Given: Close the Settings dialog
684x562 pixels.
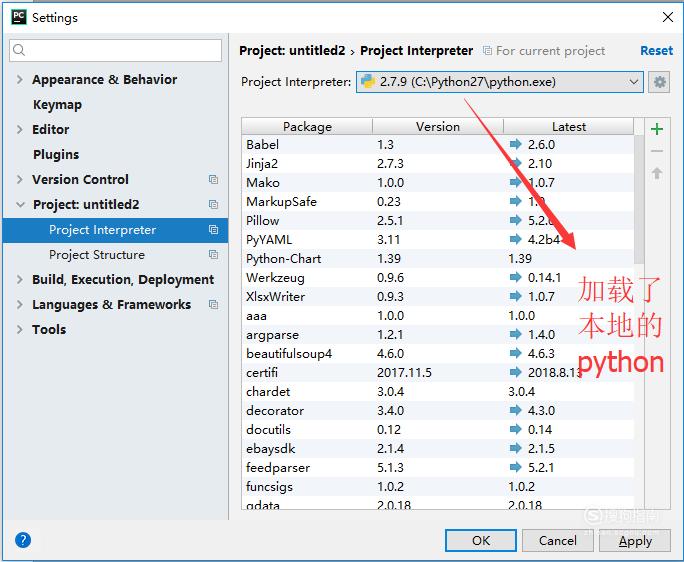Looking at the screenshot, I should click(x=667, y=17).
